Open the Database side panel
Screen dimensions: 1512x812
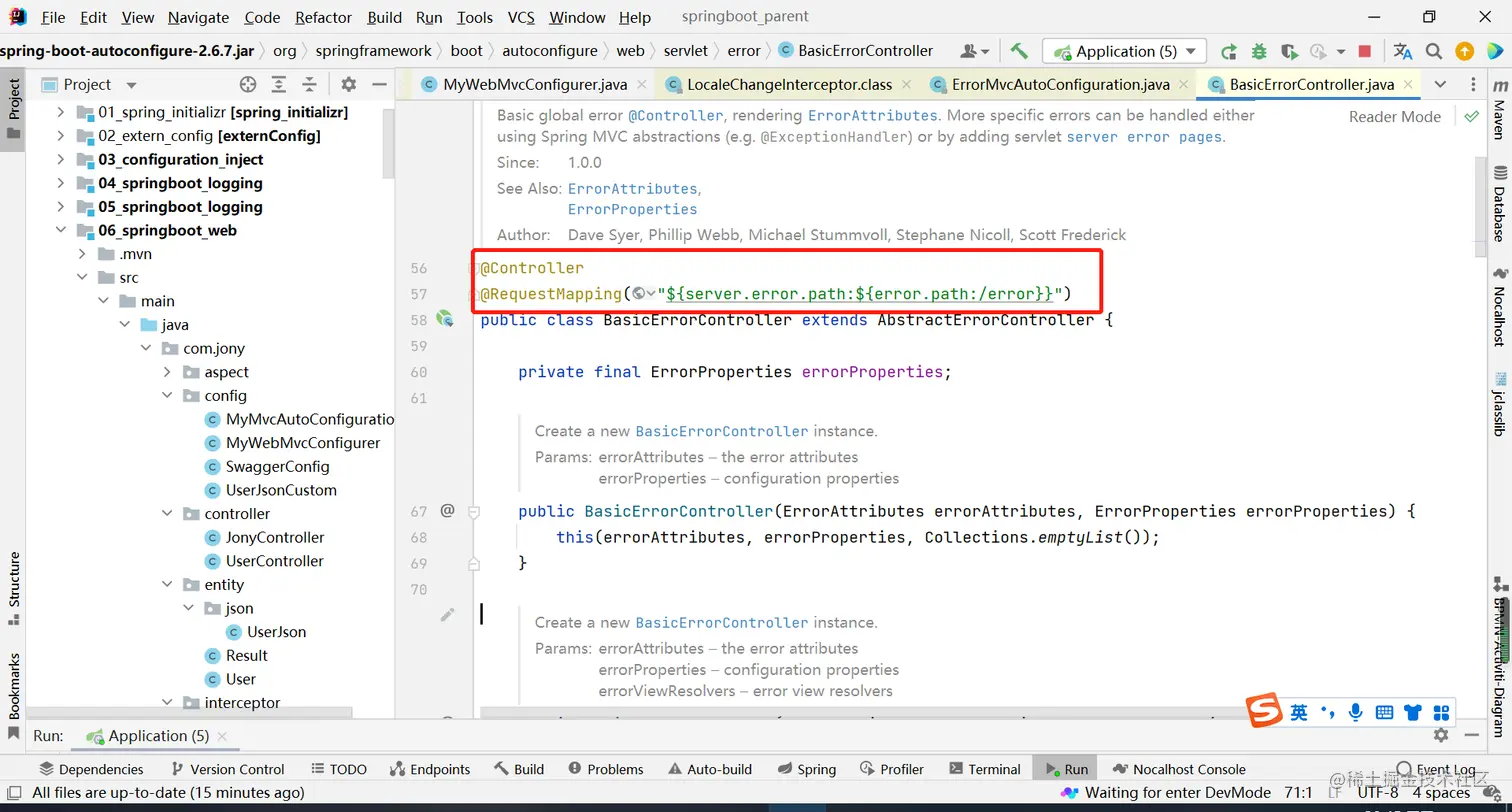pyautogui.click(x=1499, y=205)
